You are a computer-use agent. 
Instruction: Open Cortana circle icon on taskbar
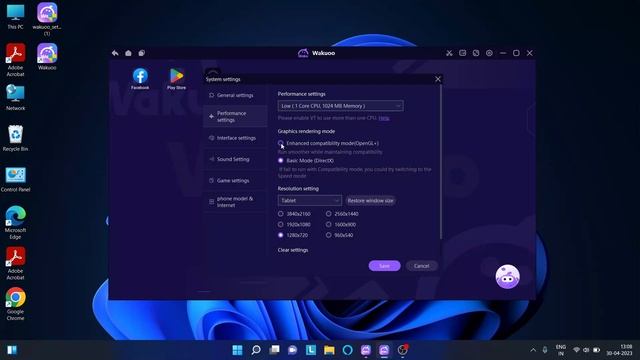coord(347,350)
